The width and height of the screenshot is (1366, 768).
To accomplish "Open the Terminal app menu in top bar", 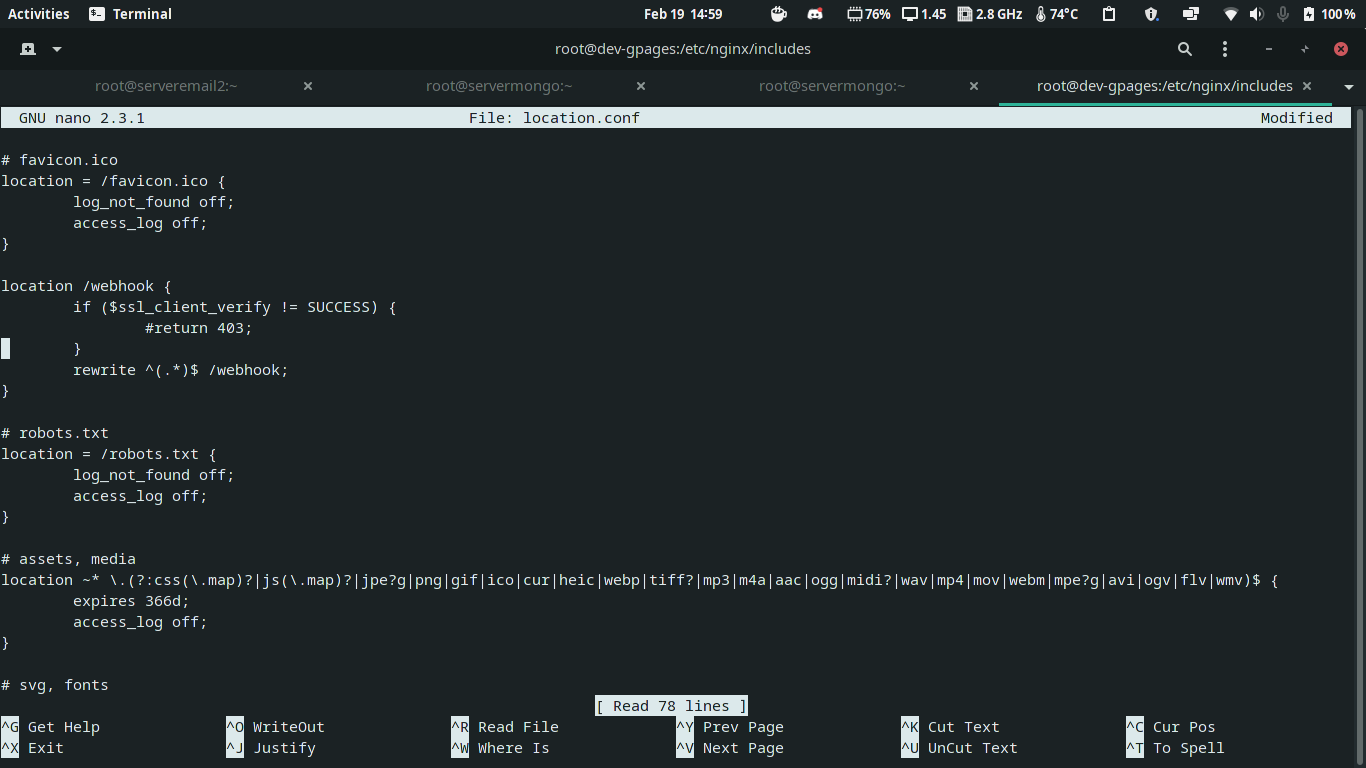I will click(x=130, y=14).
